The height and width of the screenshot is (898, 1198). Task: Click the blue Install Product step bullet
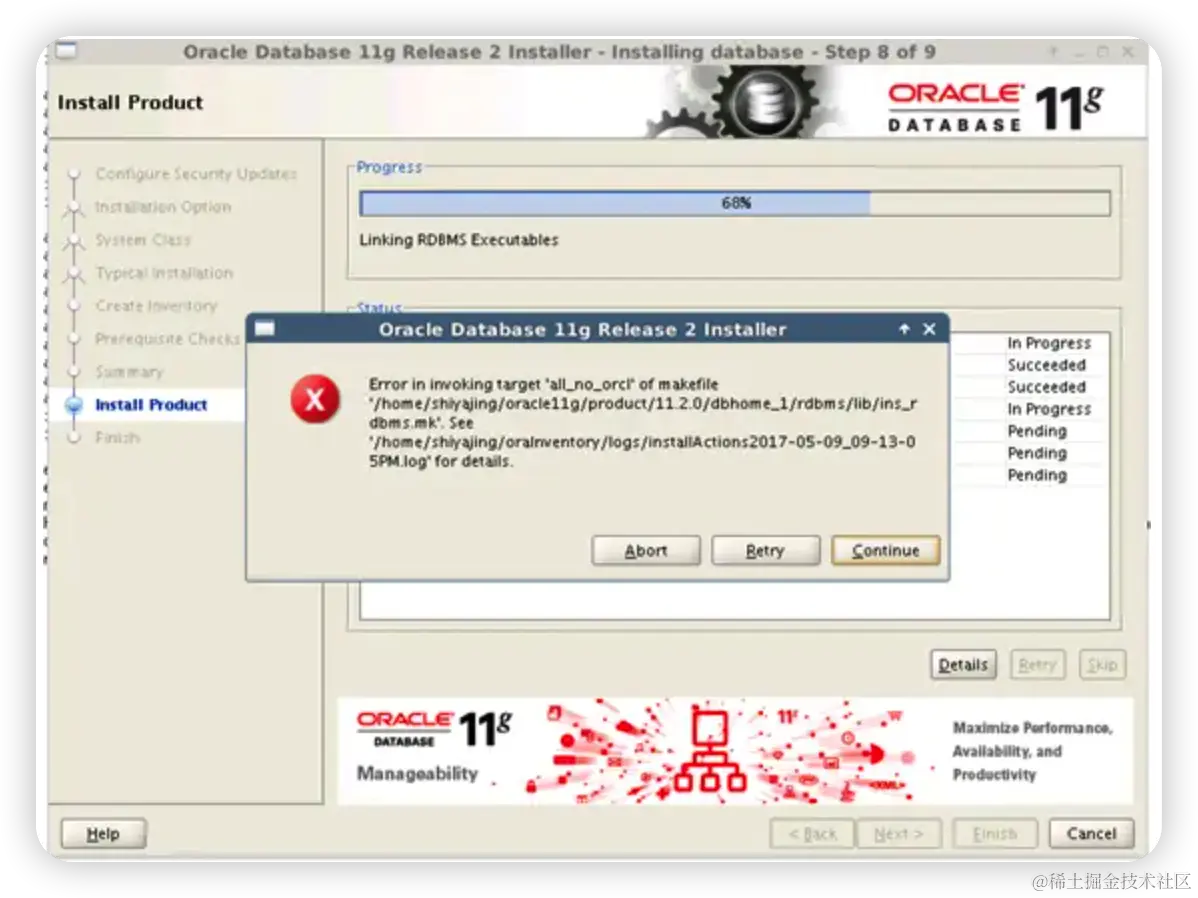pos(74,405)
